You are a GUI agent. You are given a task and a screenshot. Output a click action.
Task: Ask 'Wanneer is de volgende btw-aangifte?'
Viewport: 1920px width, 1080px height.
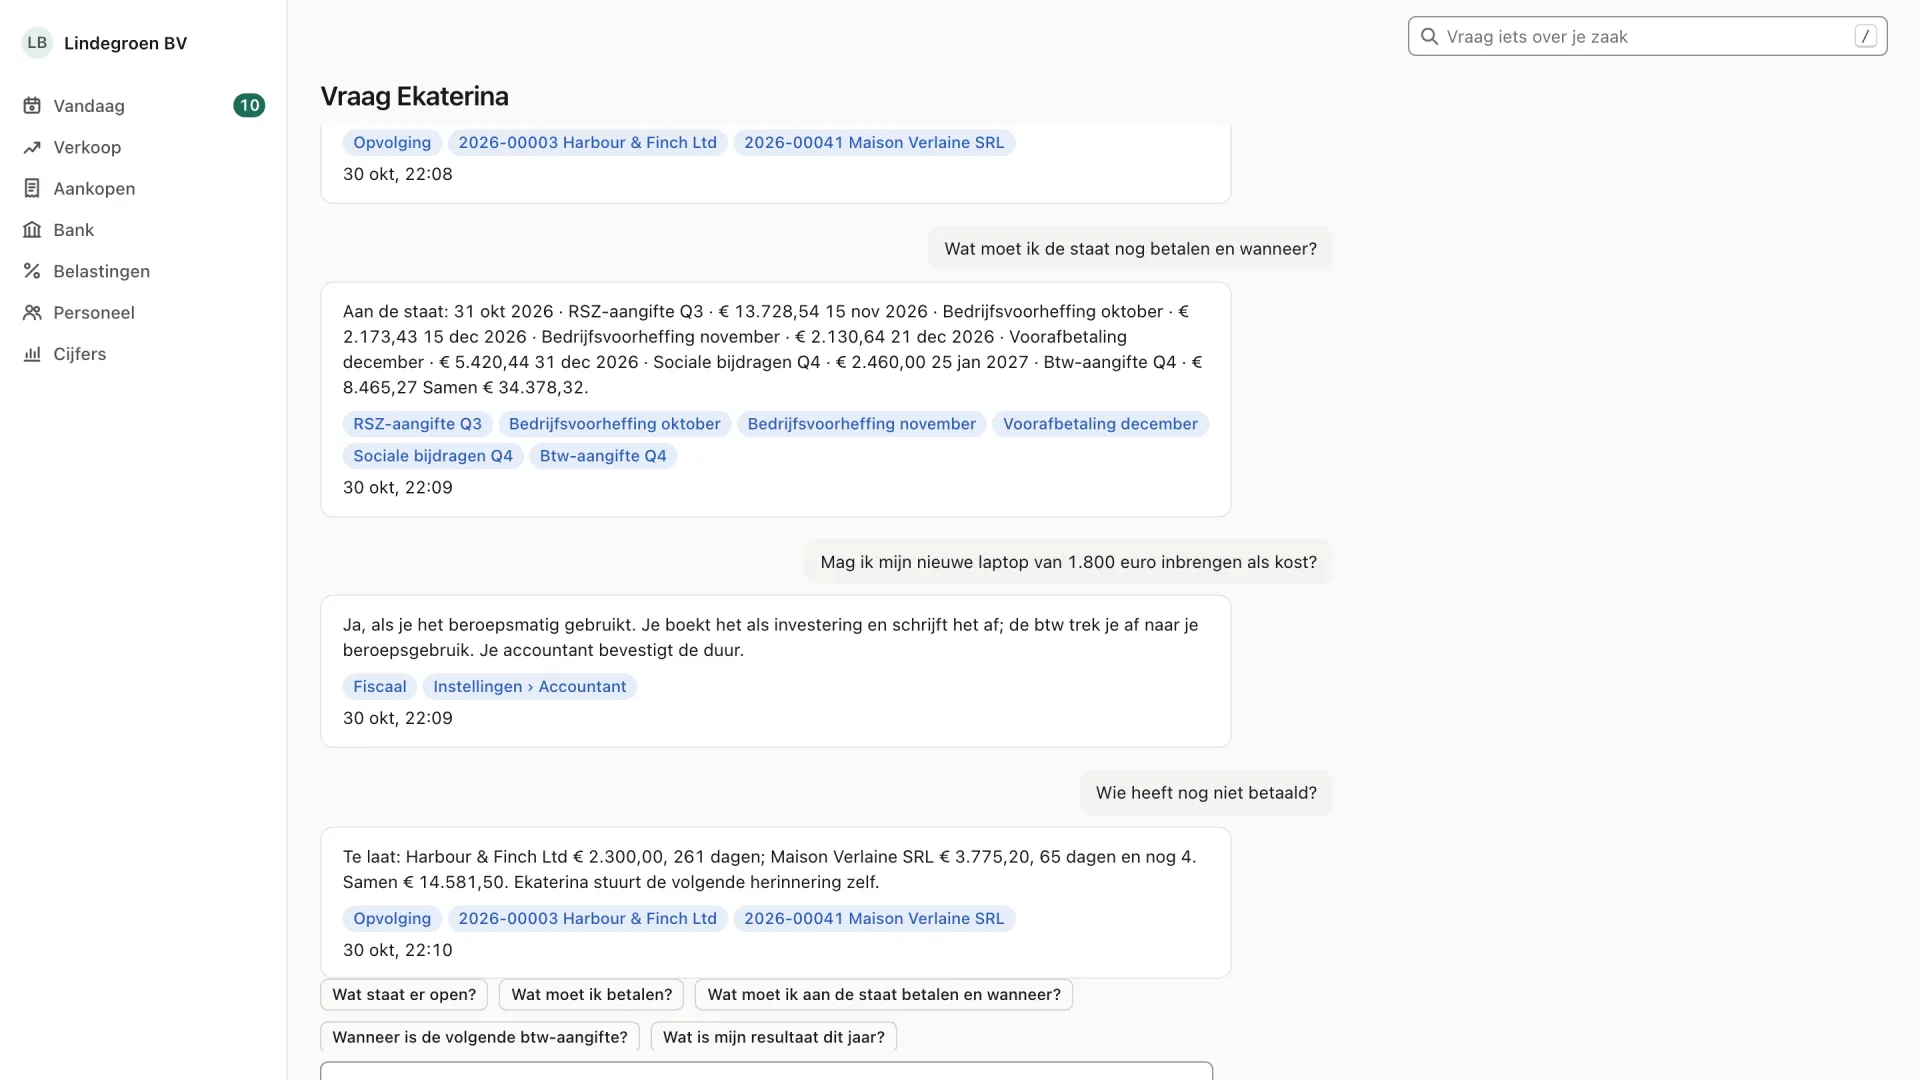pos(480,1037)
